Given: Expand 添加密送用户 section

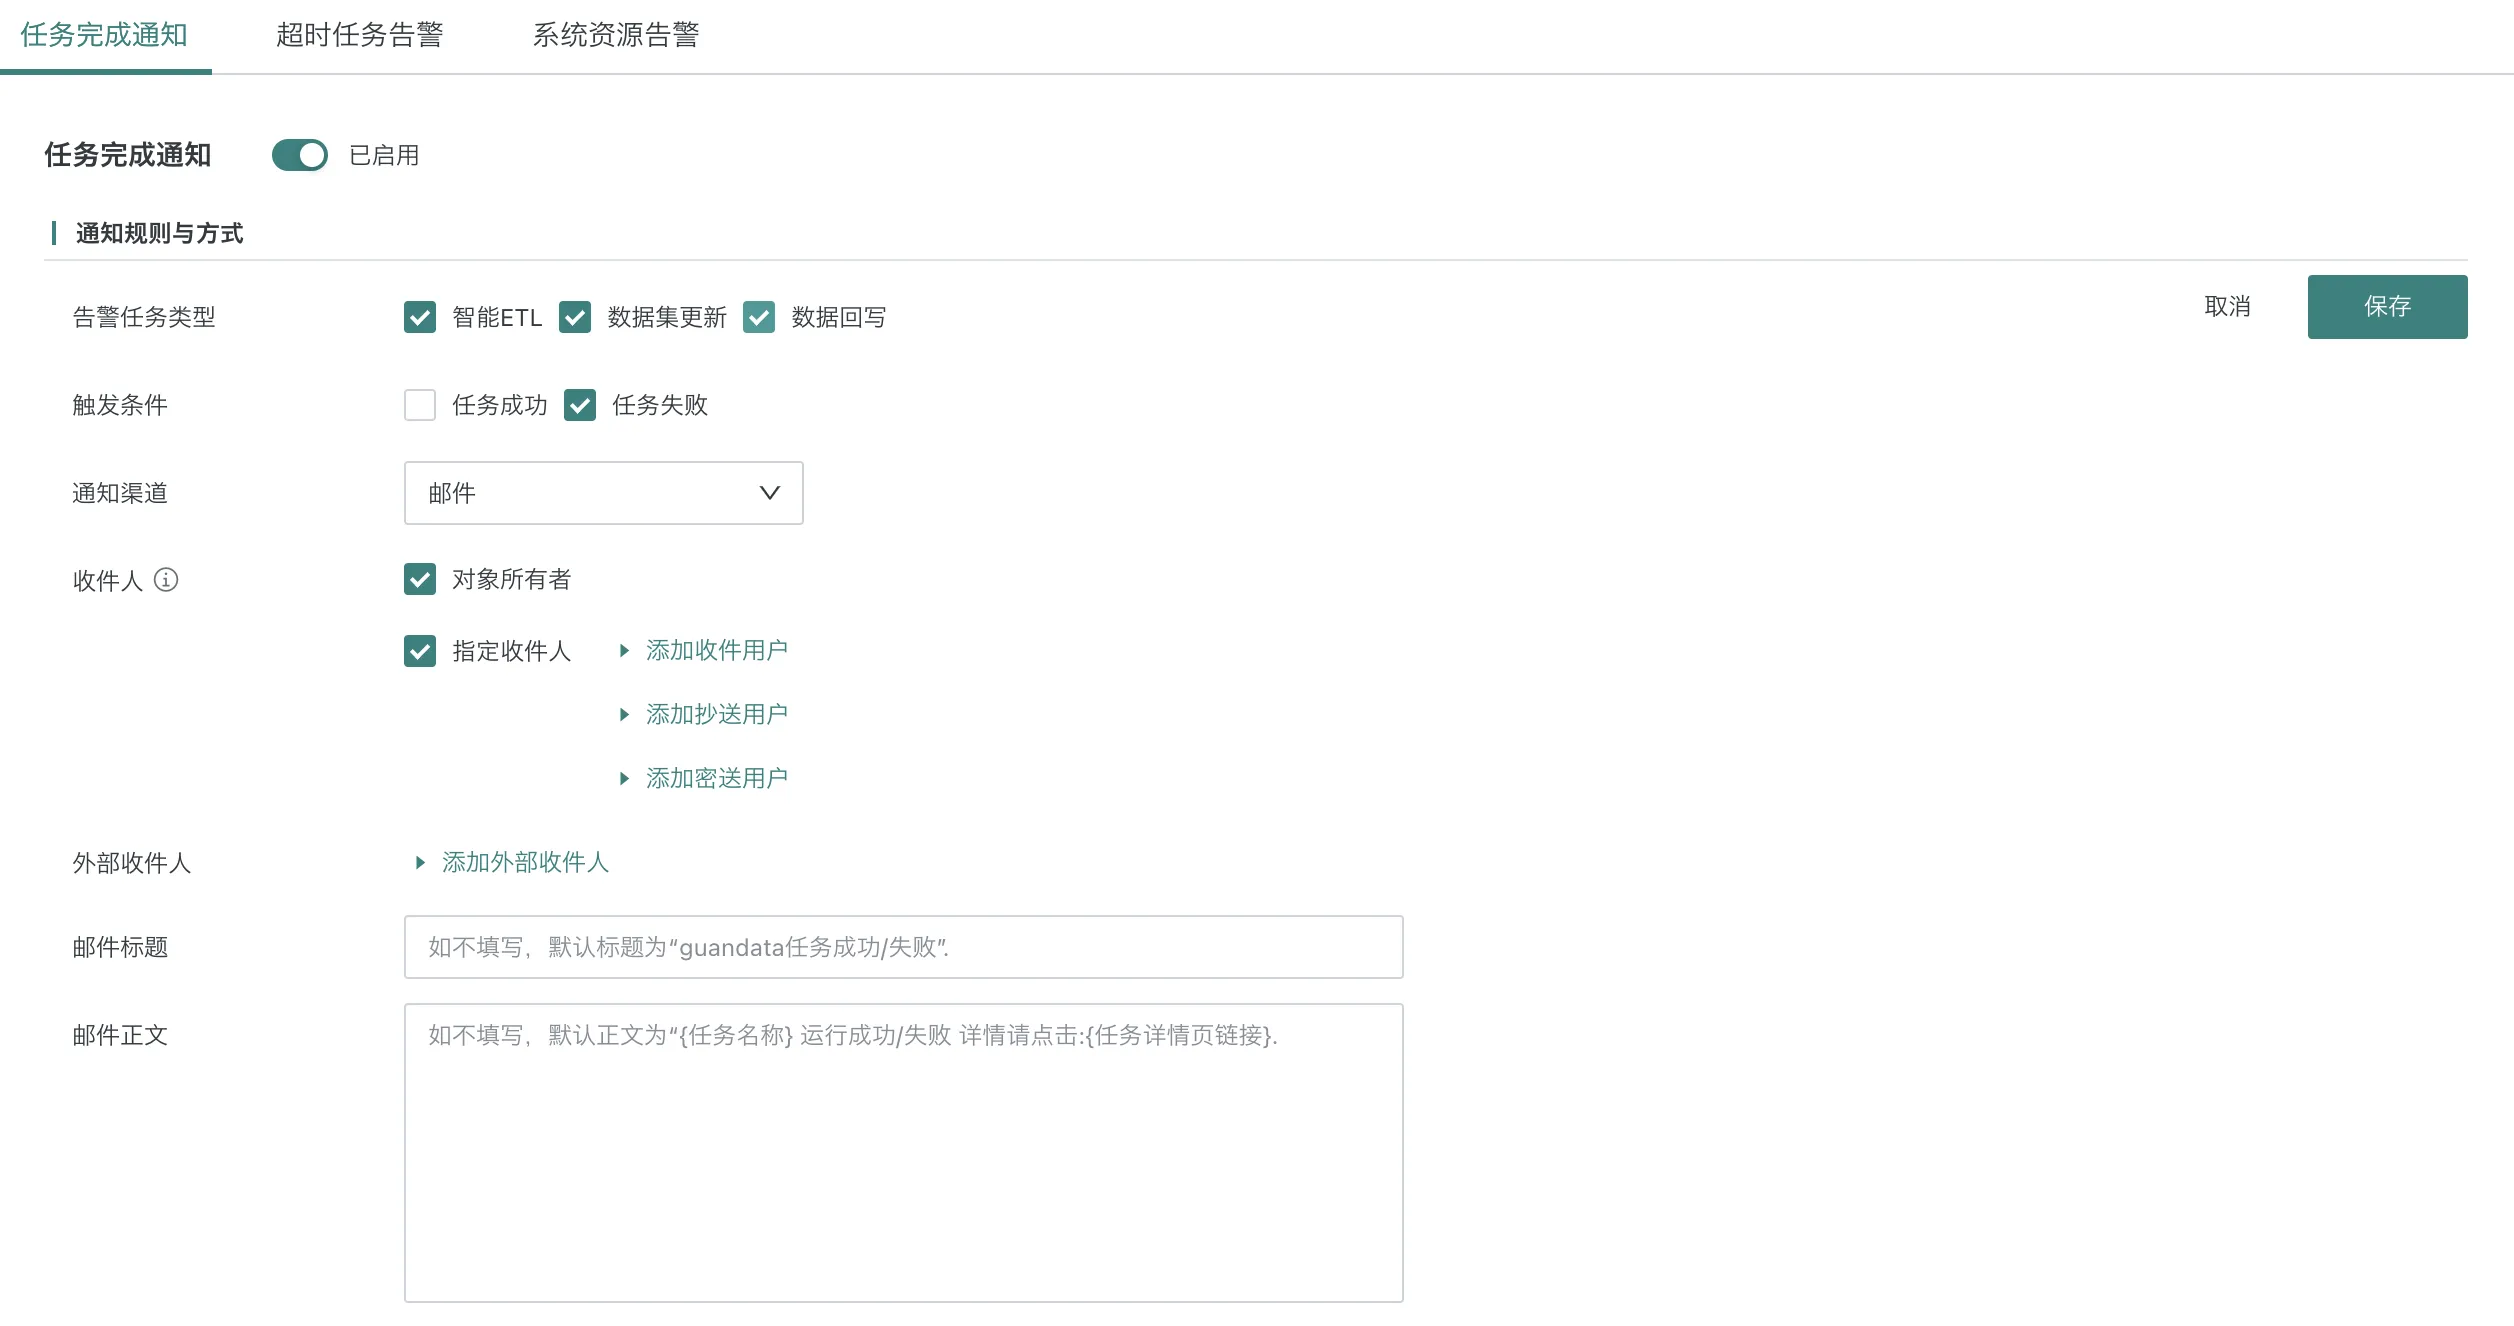Looking at the screenshot, I should (715, 778).
